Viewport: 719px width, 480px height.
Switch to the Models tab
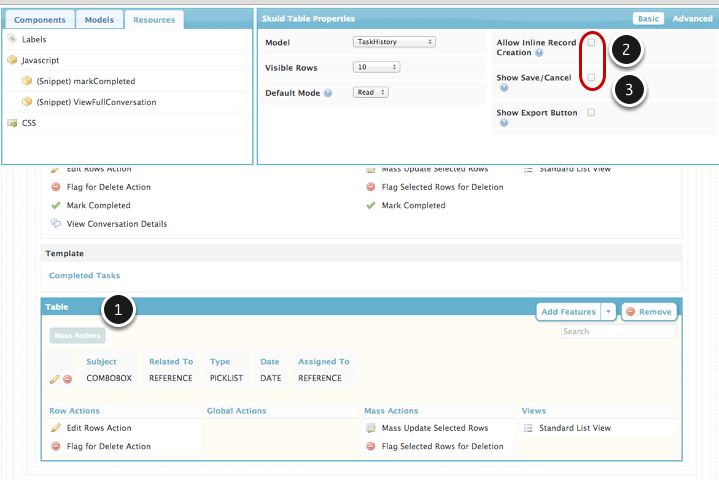click(x=98, y=20)
